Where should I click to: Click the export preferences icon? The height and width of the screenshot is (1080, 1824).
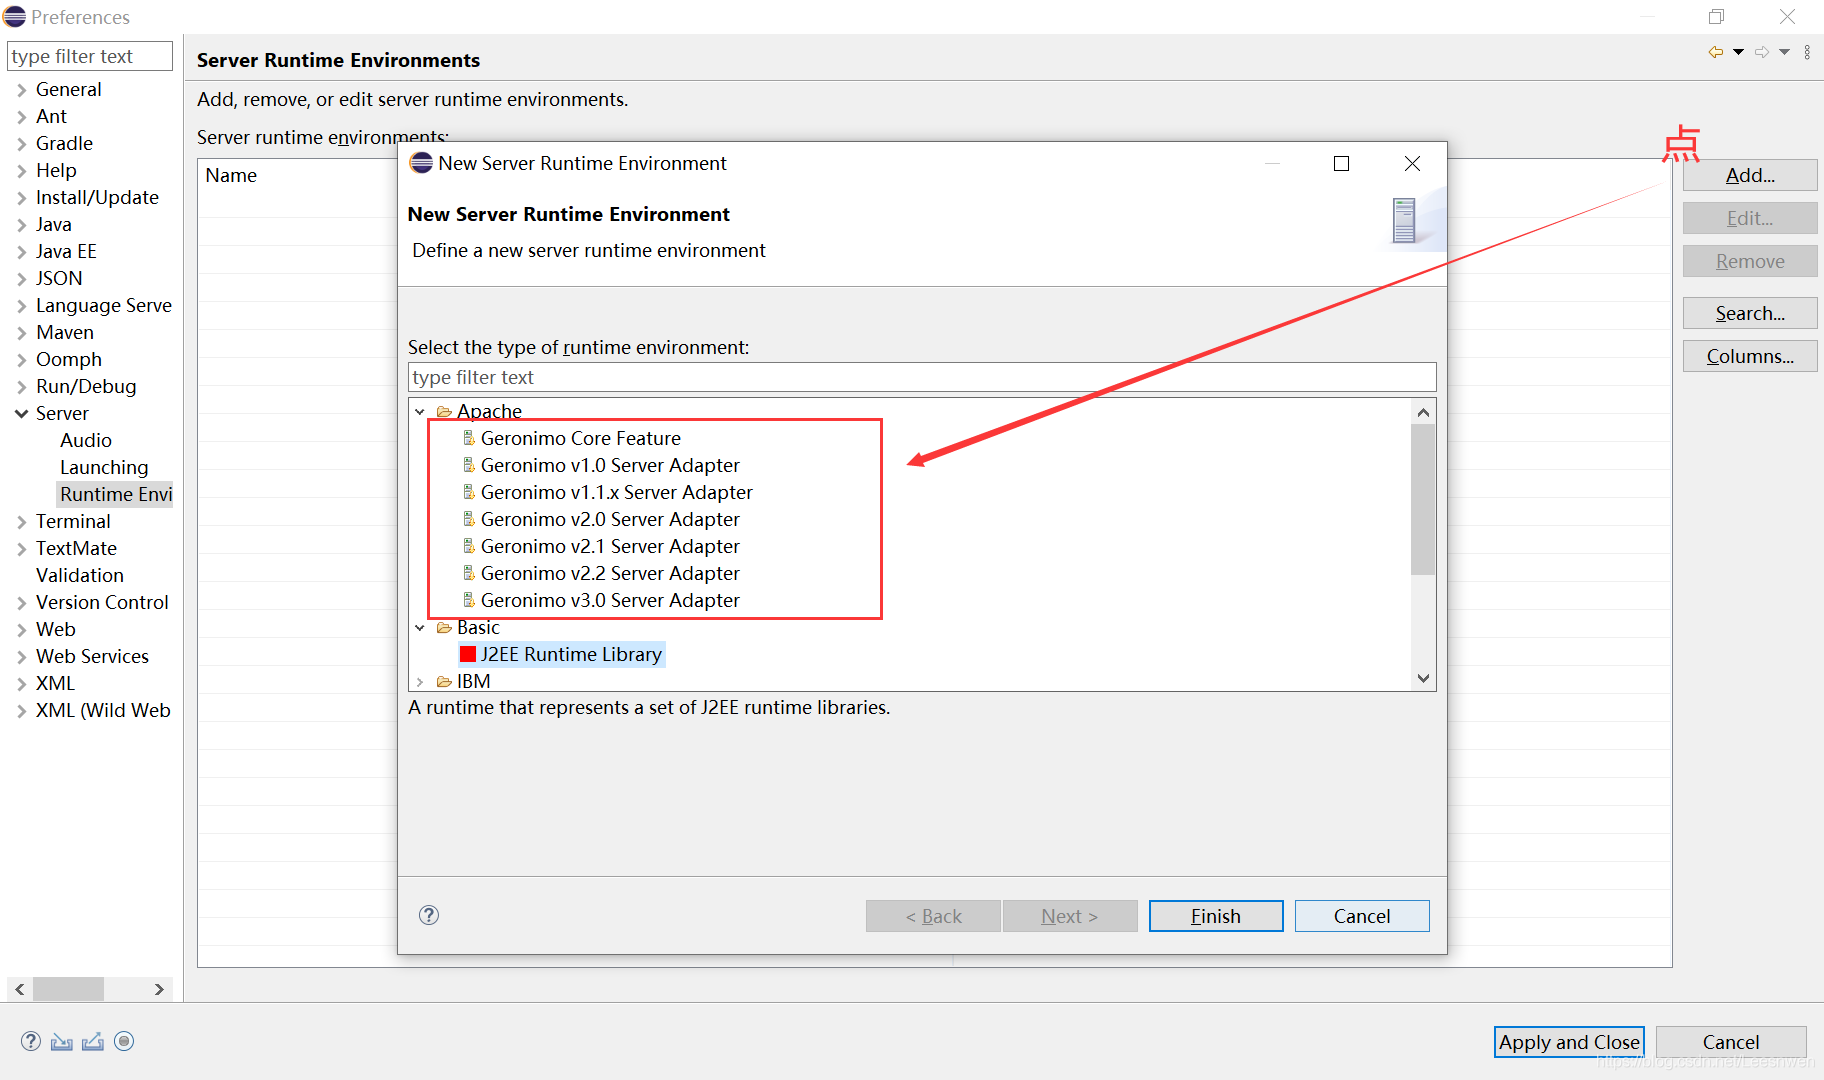(93, 1042)
